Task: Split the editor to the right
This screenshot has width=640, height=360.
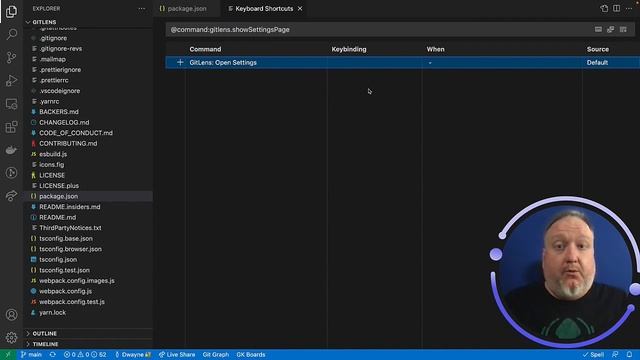Action: pos(616,9)
